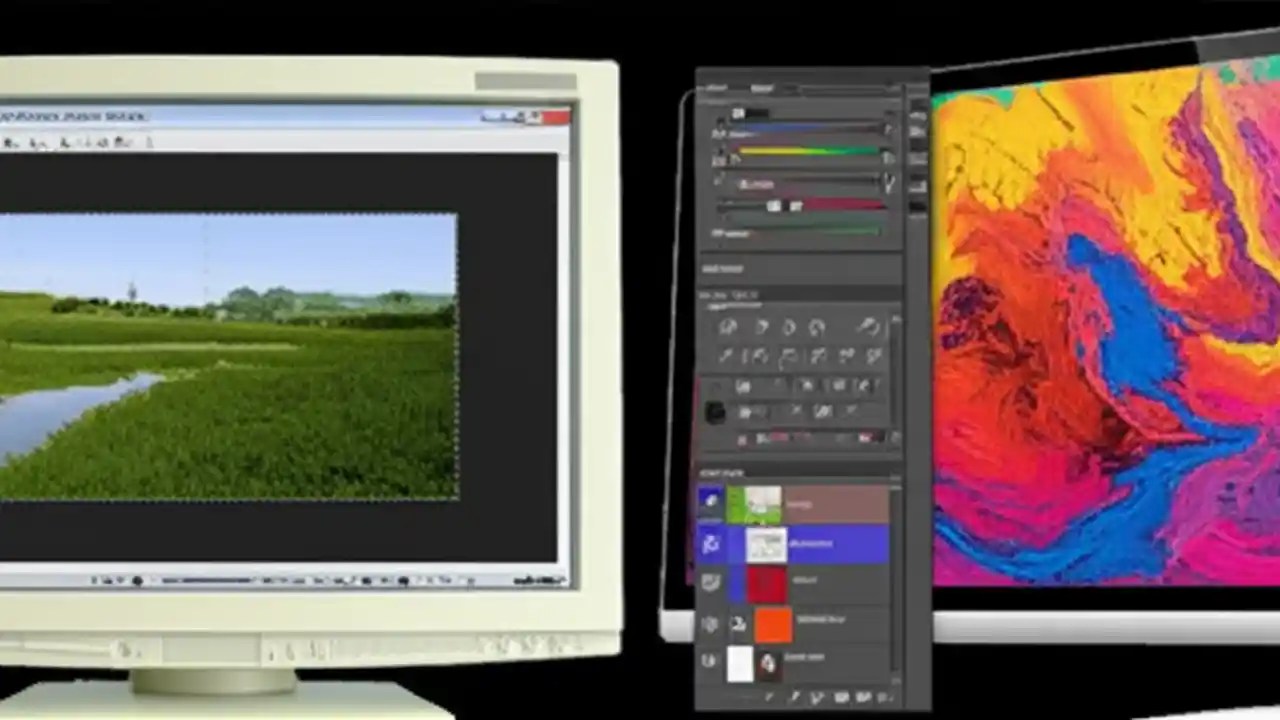
Task: Click the Add layer mask icon
Action: pos(818,696)
